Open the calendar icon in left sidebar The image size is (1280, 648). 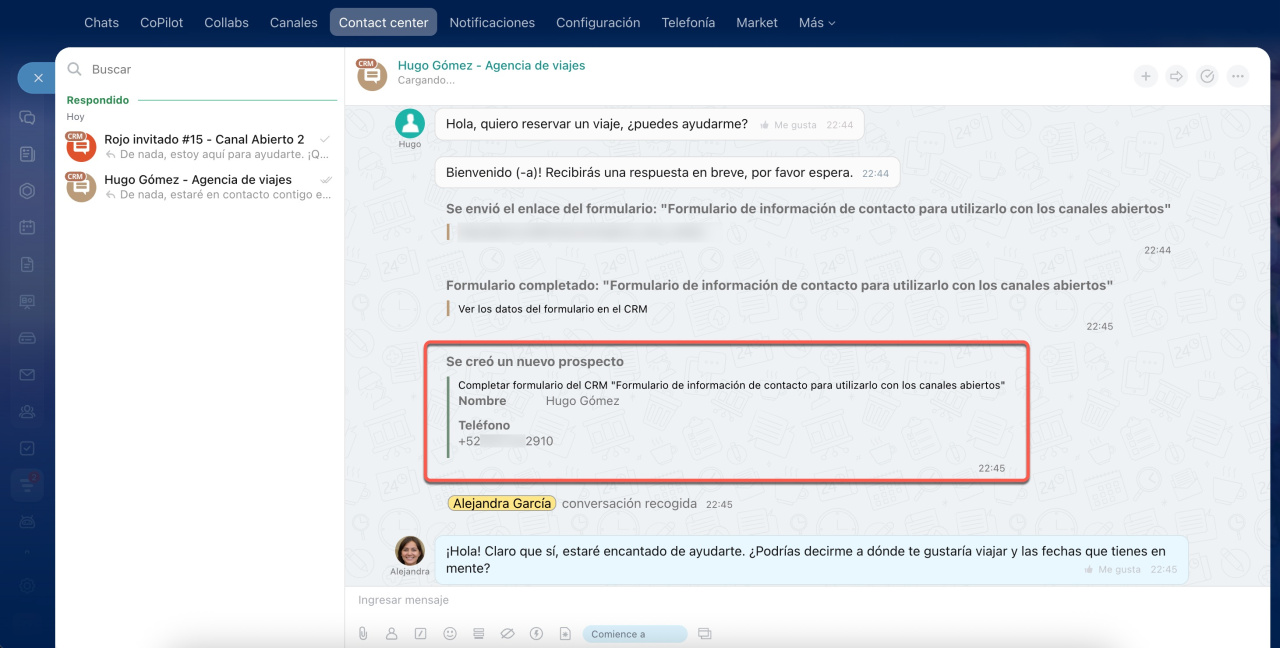tap(27, 227)
